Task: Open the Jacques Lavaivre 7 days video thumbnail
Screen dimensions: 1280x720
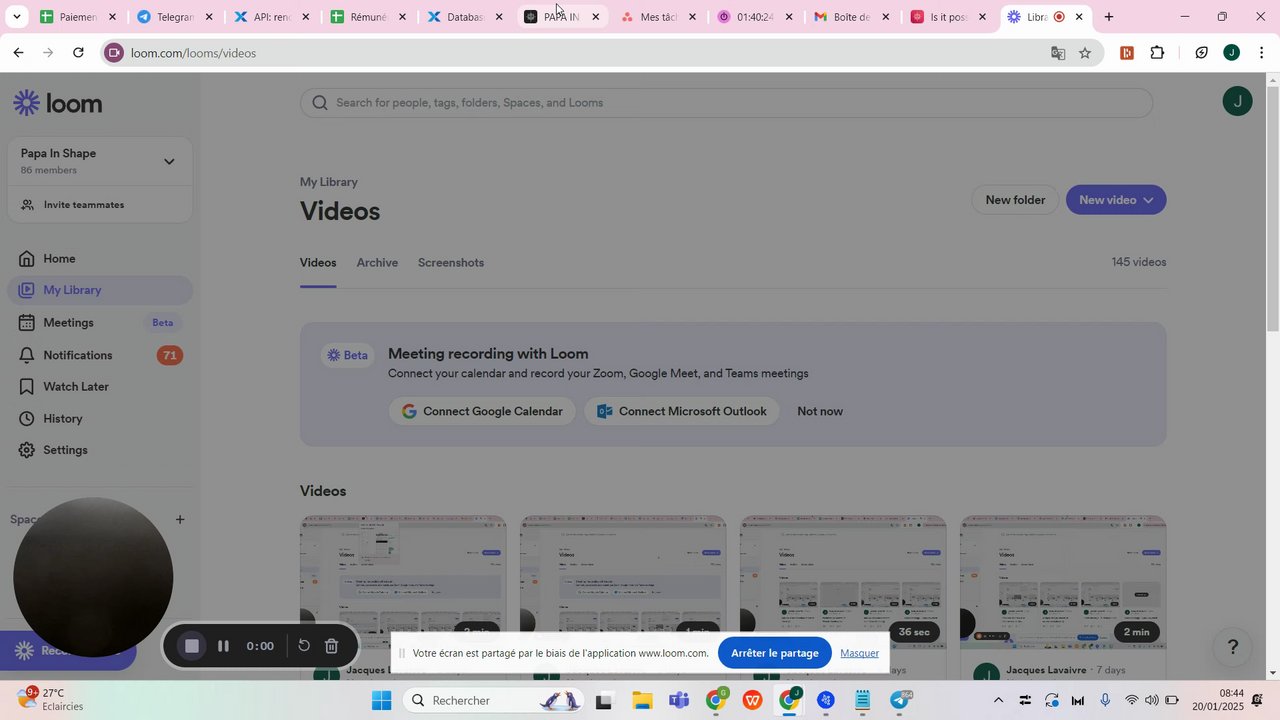Action: tap(1063, 584)
